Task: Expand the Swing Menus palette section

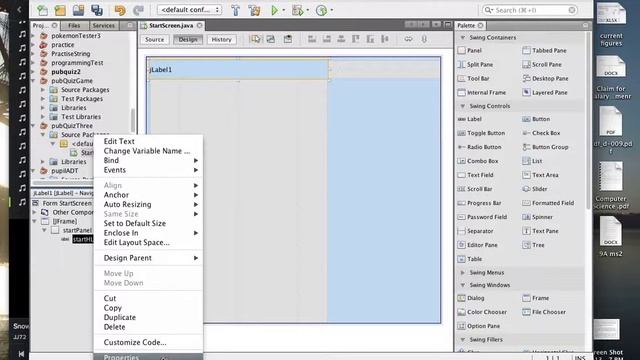Action: click(462, 273)
